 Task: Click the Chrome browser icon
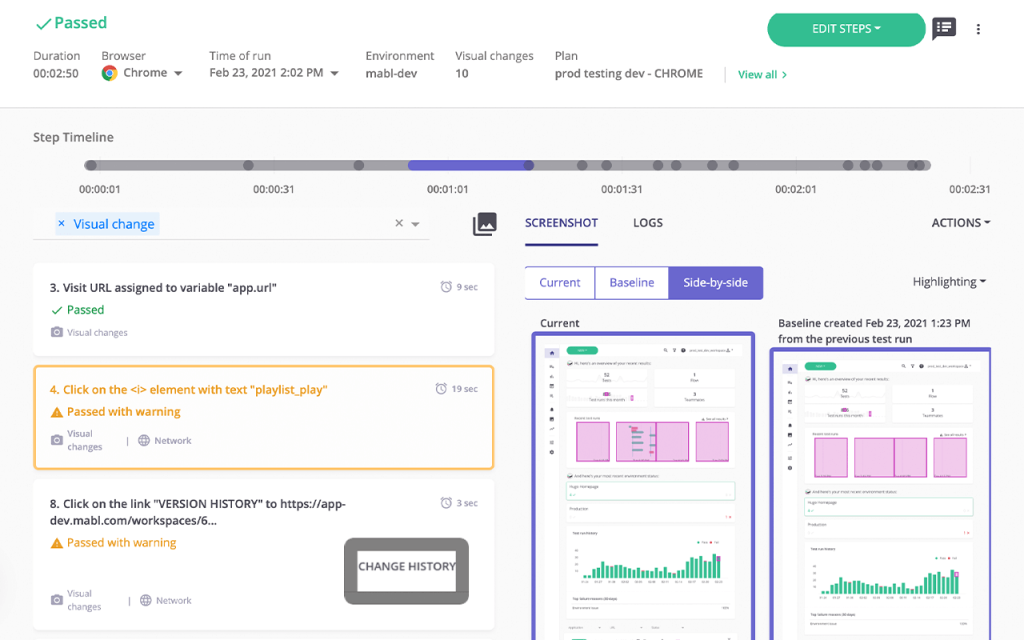[109, 73]
